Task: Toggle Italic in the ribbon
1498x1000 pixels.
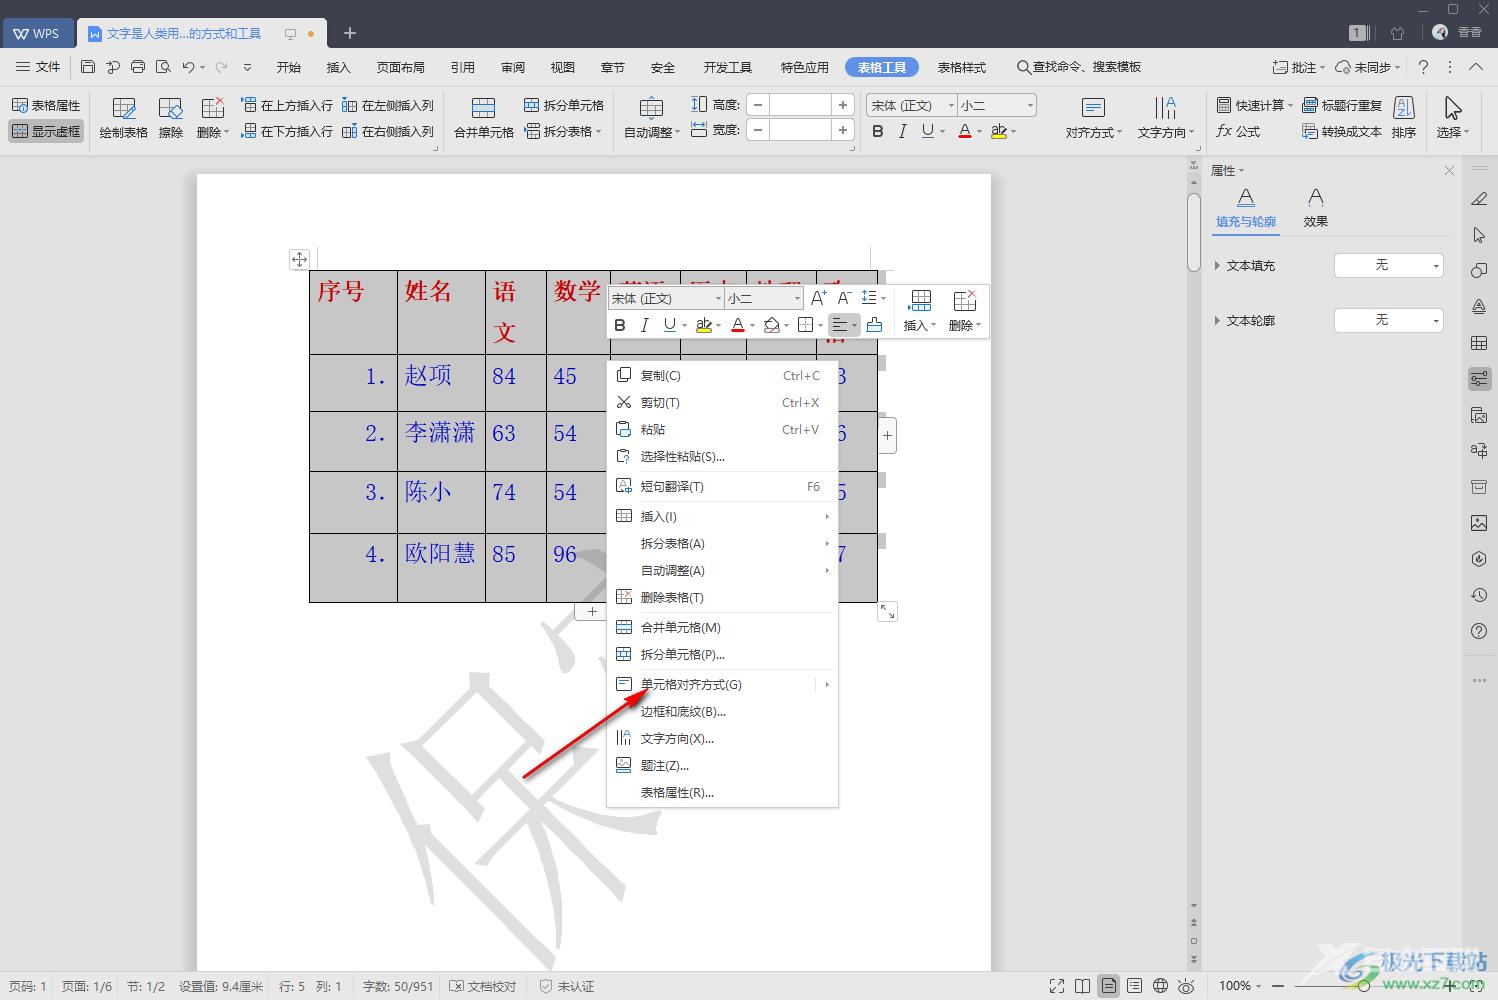Action: (x=903, y=131)
